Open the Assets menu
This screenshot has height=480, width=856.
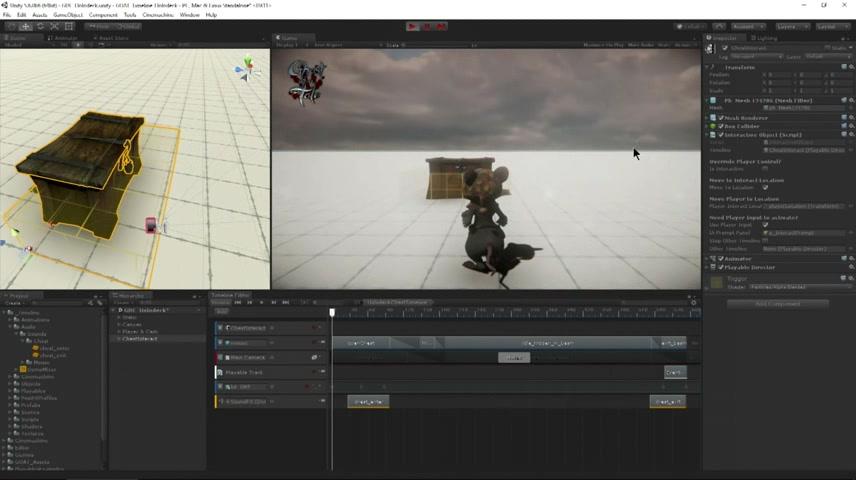point(39,15)
